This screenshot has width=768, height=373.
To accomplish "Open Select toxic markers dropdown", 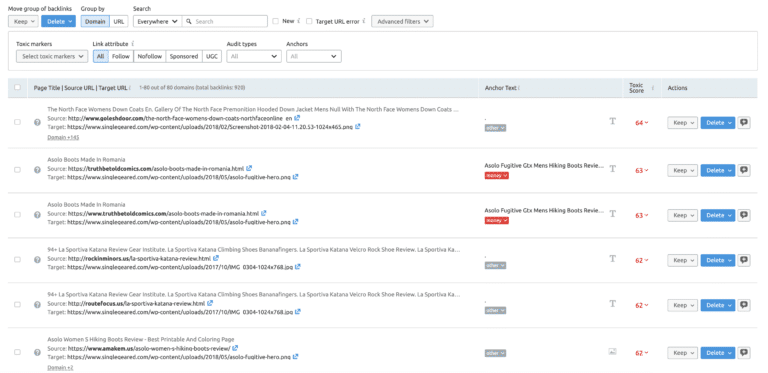I will tap(52, 56).
